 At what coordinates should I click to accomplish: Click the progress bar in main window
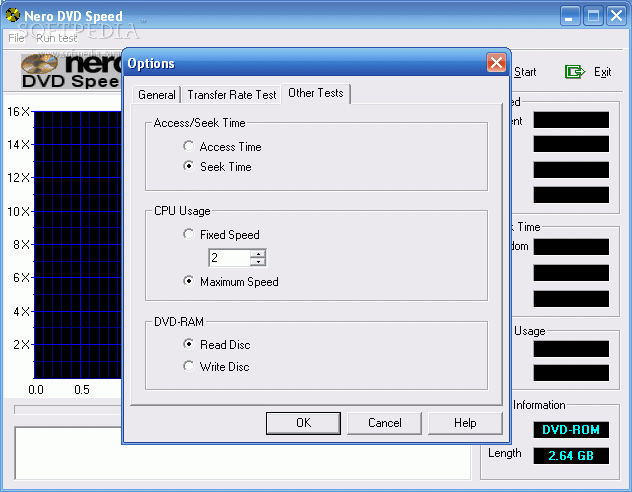[68, 410]
